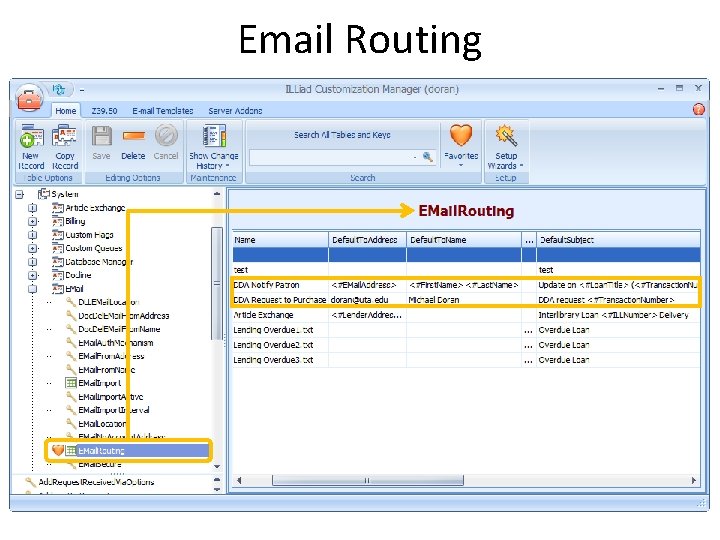Switch to the Z39.50 ribbon tab
The width and height of the screenshot is (720, 540).
click(x=104, y=111)
